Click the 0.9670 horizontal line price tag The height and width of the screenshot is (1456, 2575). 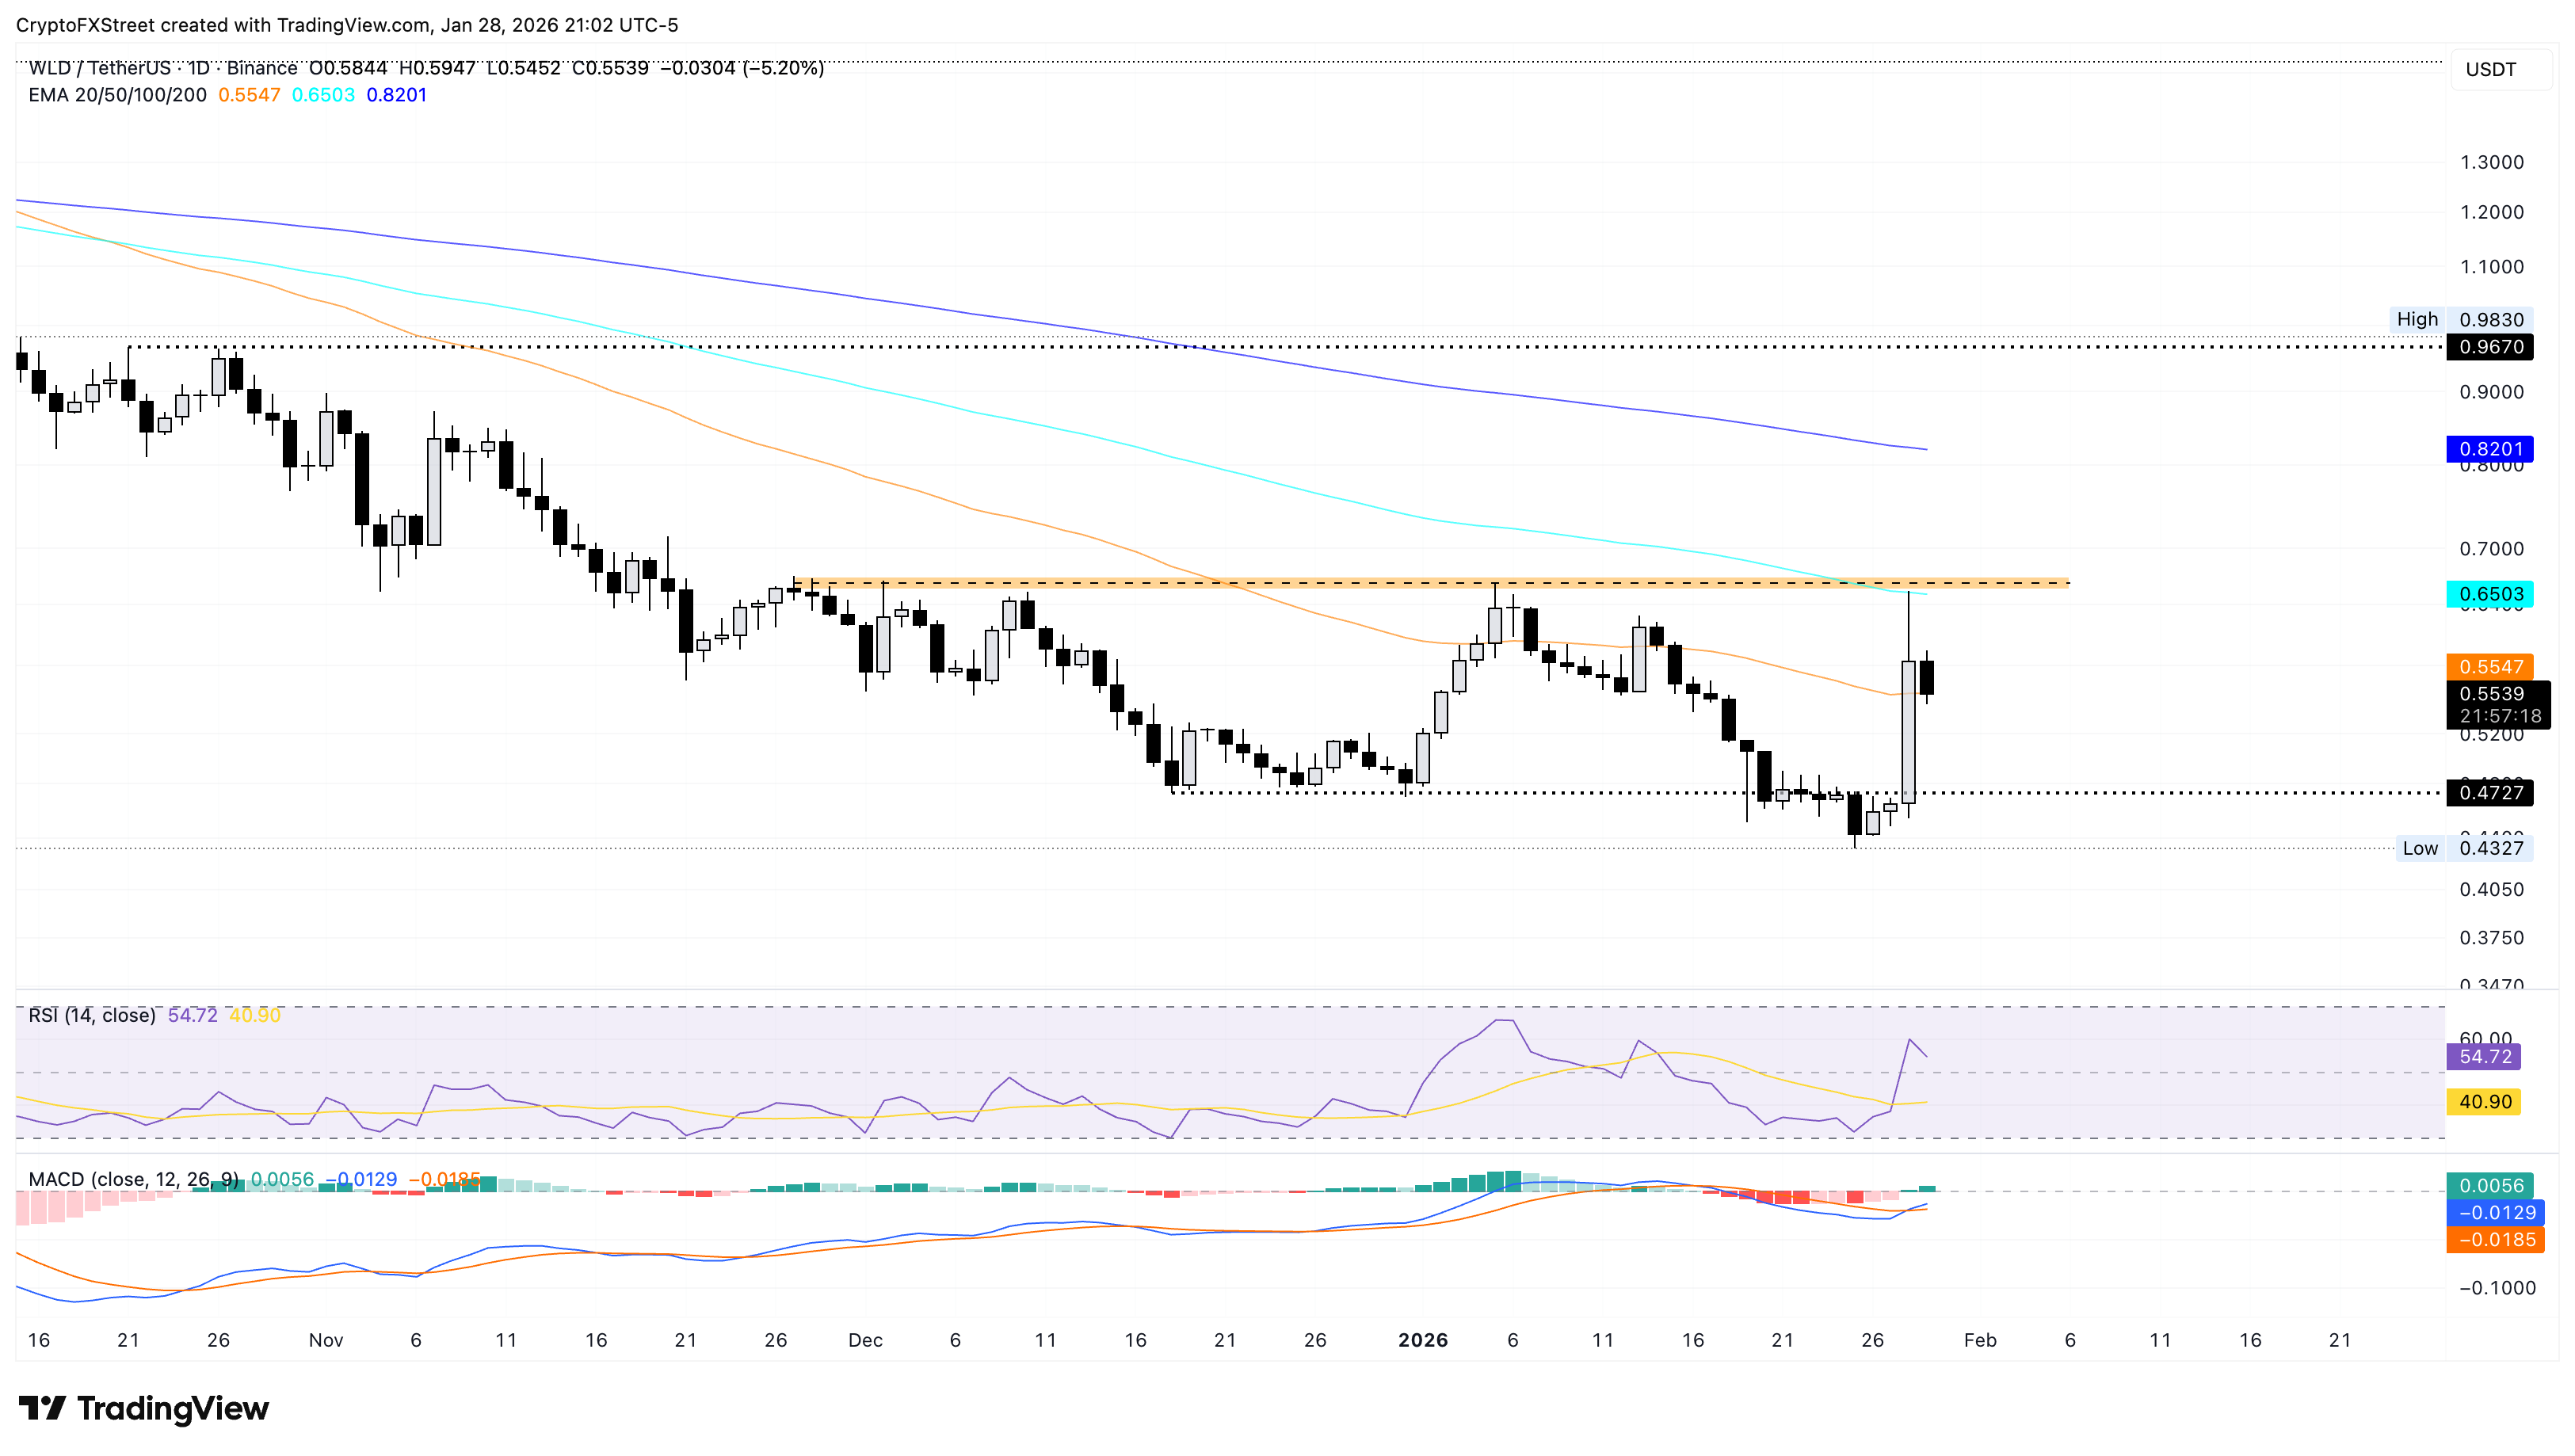click(x=2490, y=347)
